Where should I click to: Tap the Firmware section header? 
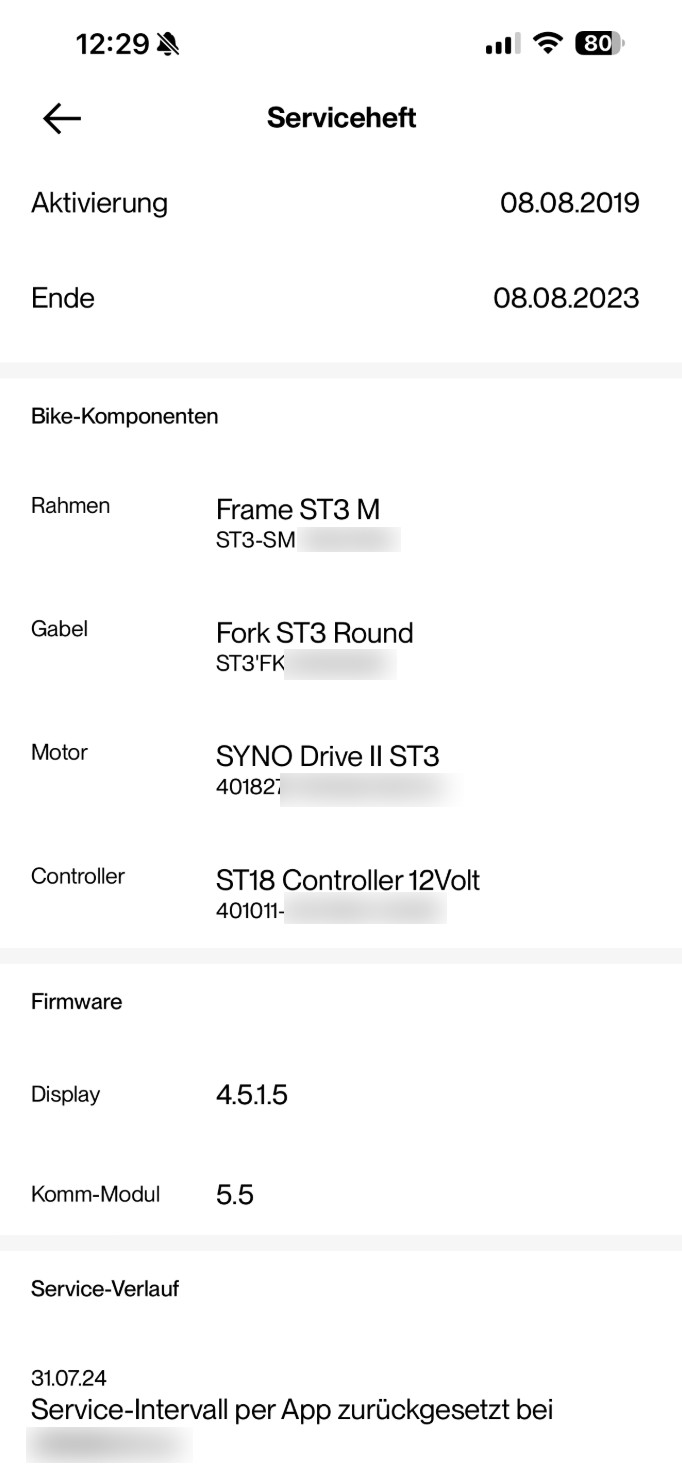(77, 1001)
